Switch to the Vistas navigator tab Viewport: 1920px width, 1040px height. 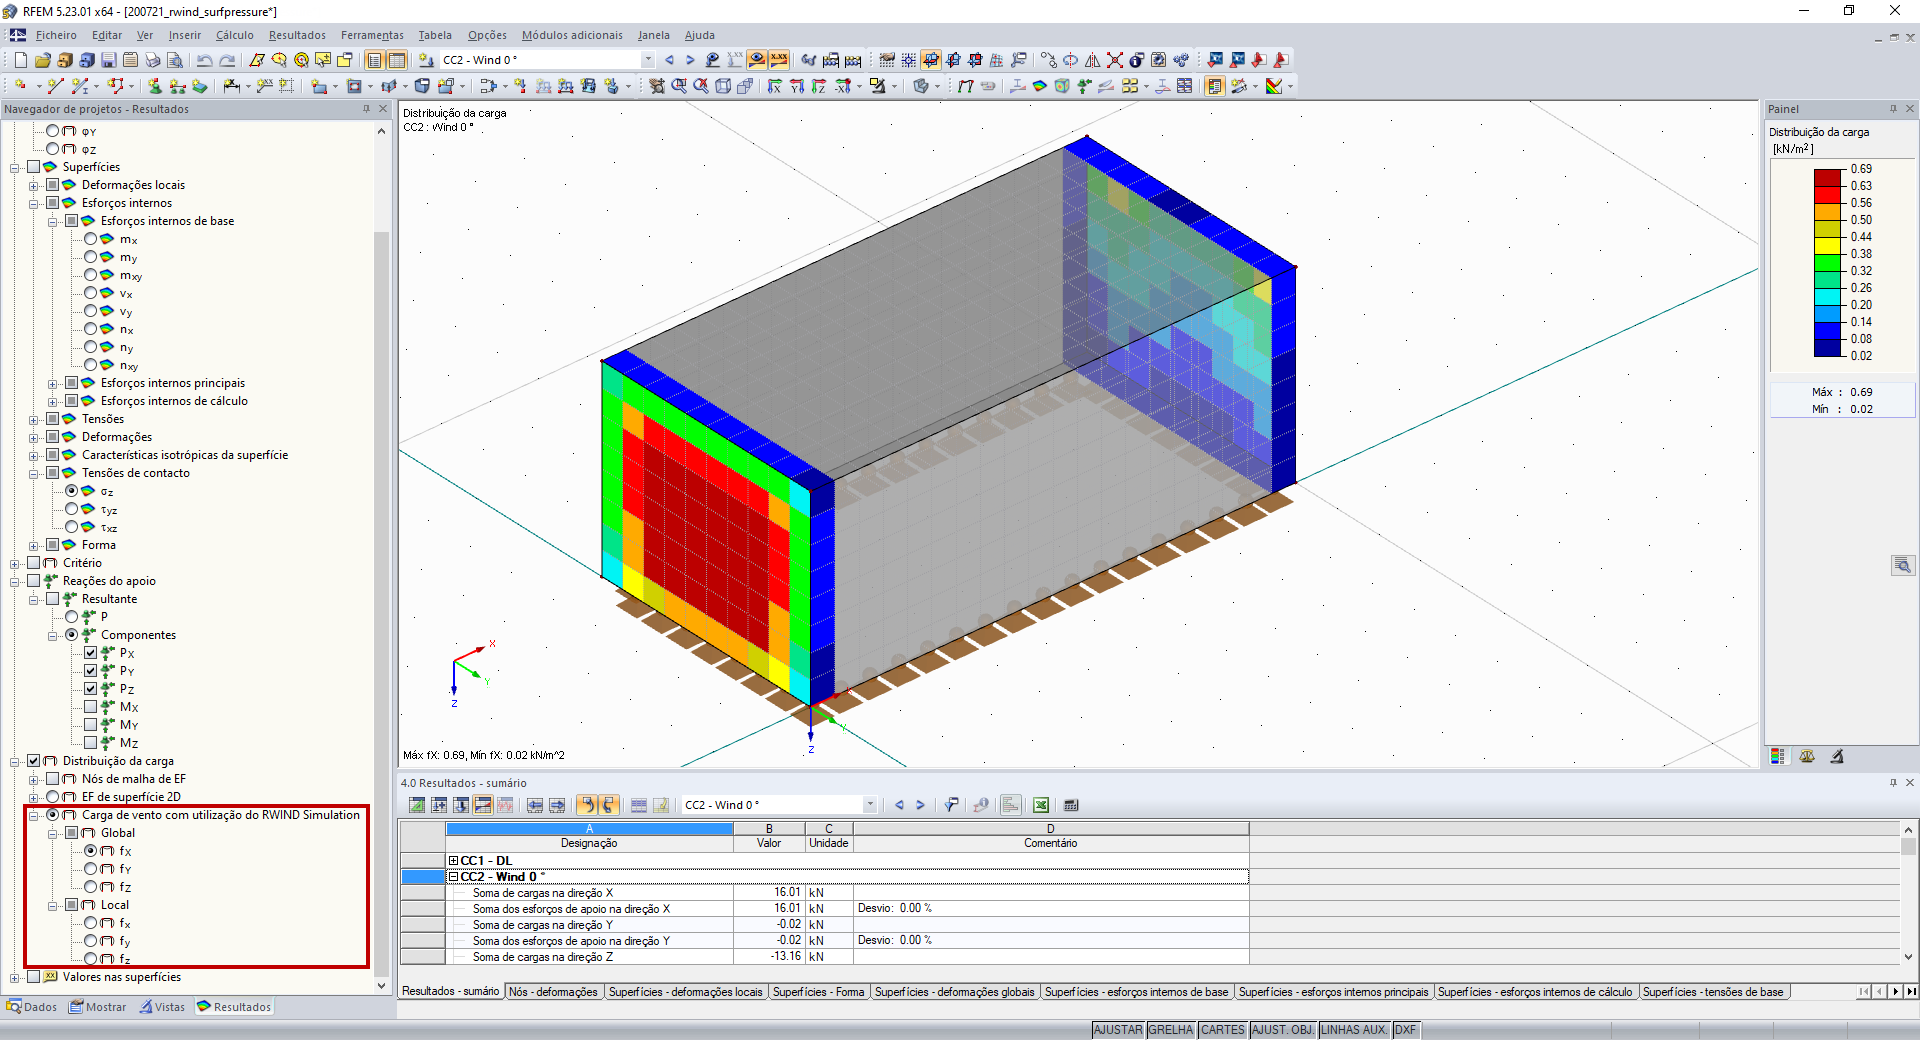162,1007
